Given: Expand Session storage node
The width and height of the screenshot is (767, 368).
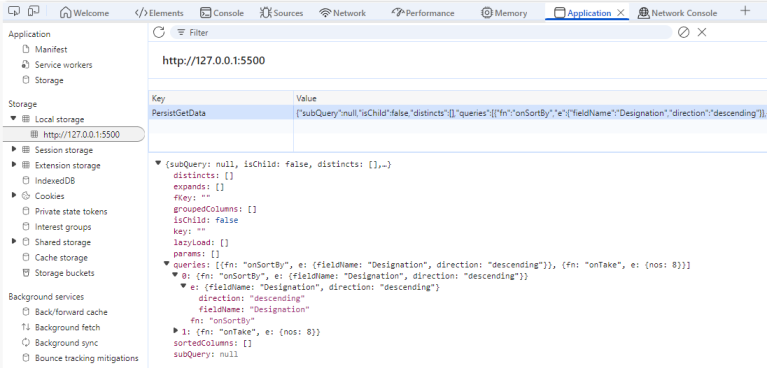Looking at the screenshot, I should pyautogui.click(x=14, y=150).
